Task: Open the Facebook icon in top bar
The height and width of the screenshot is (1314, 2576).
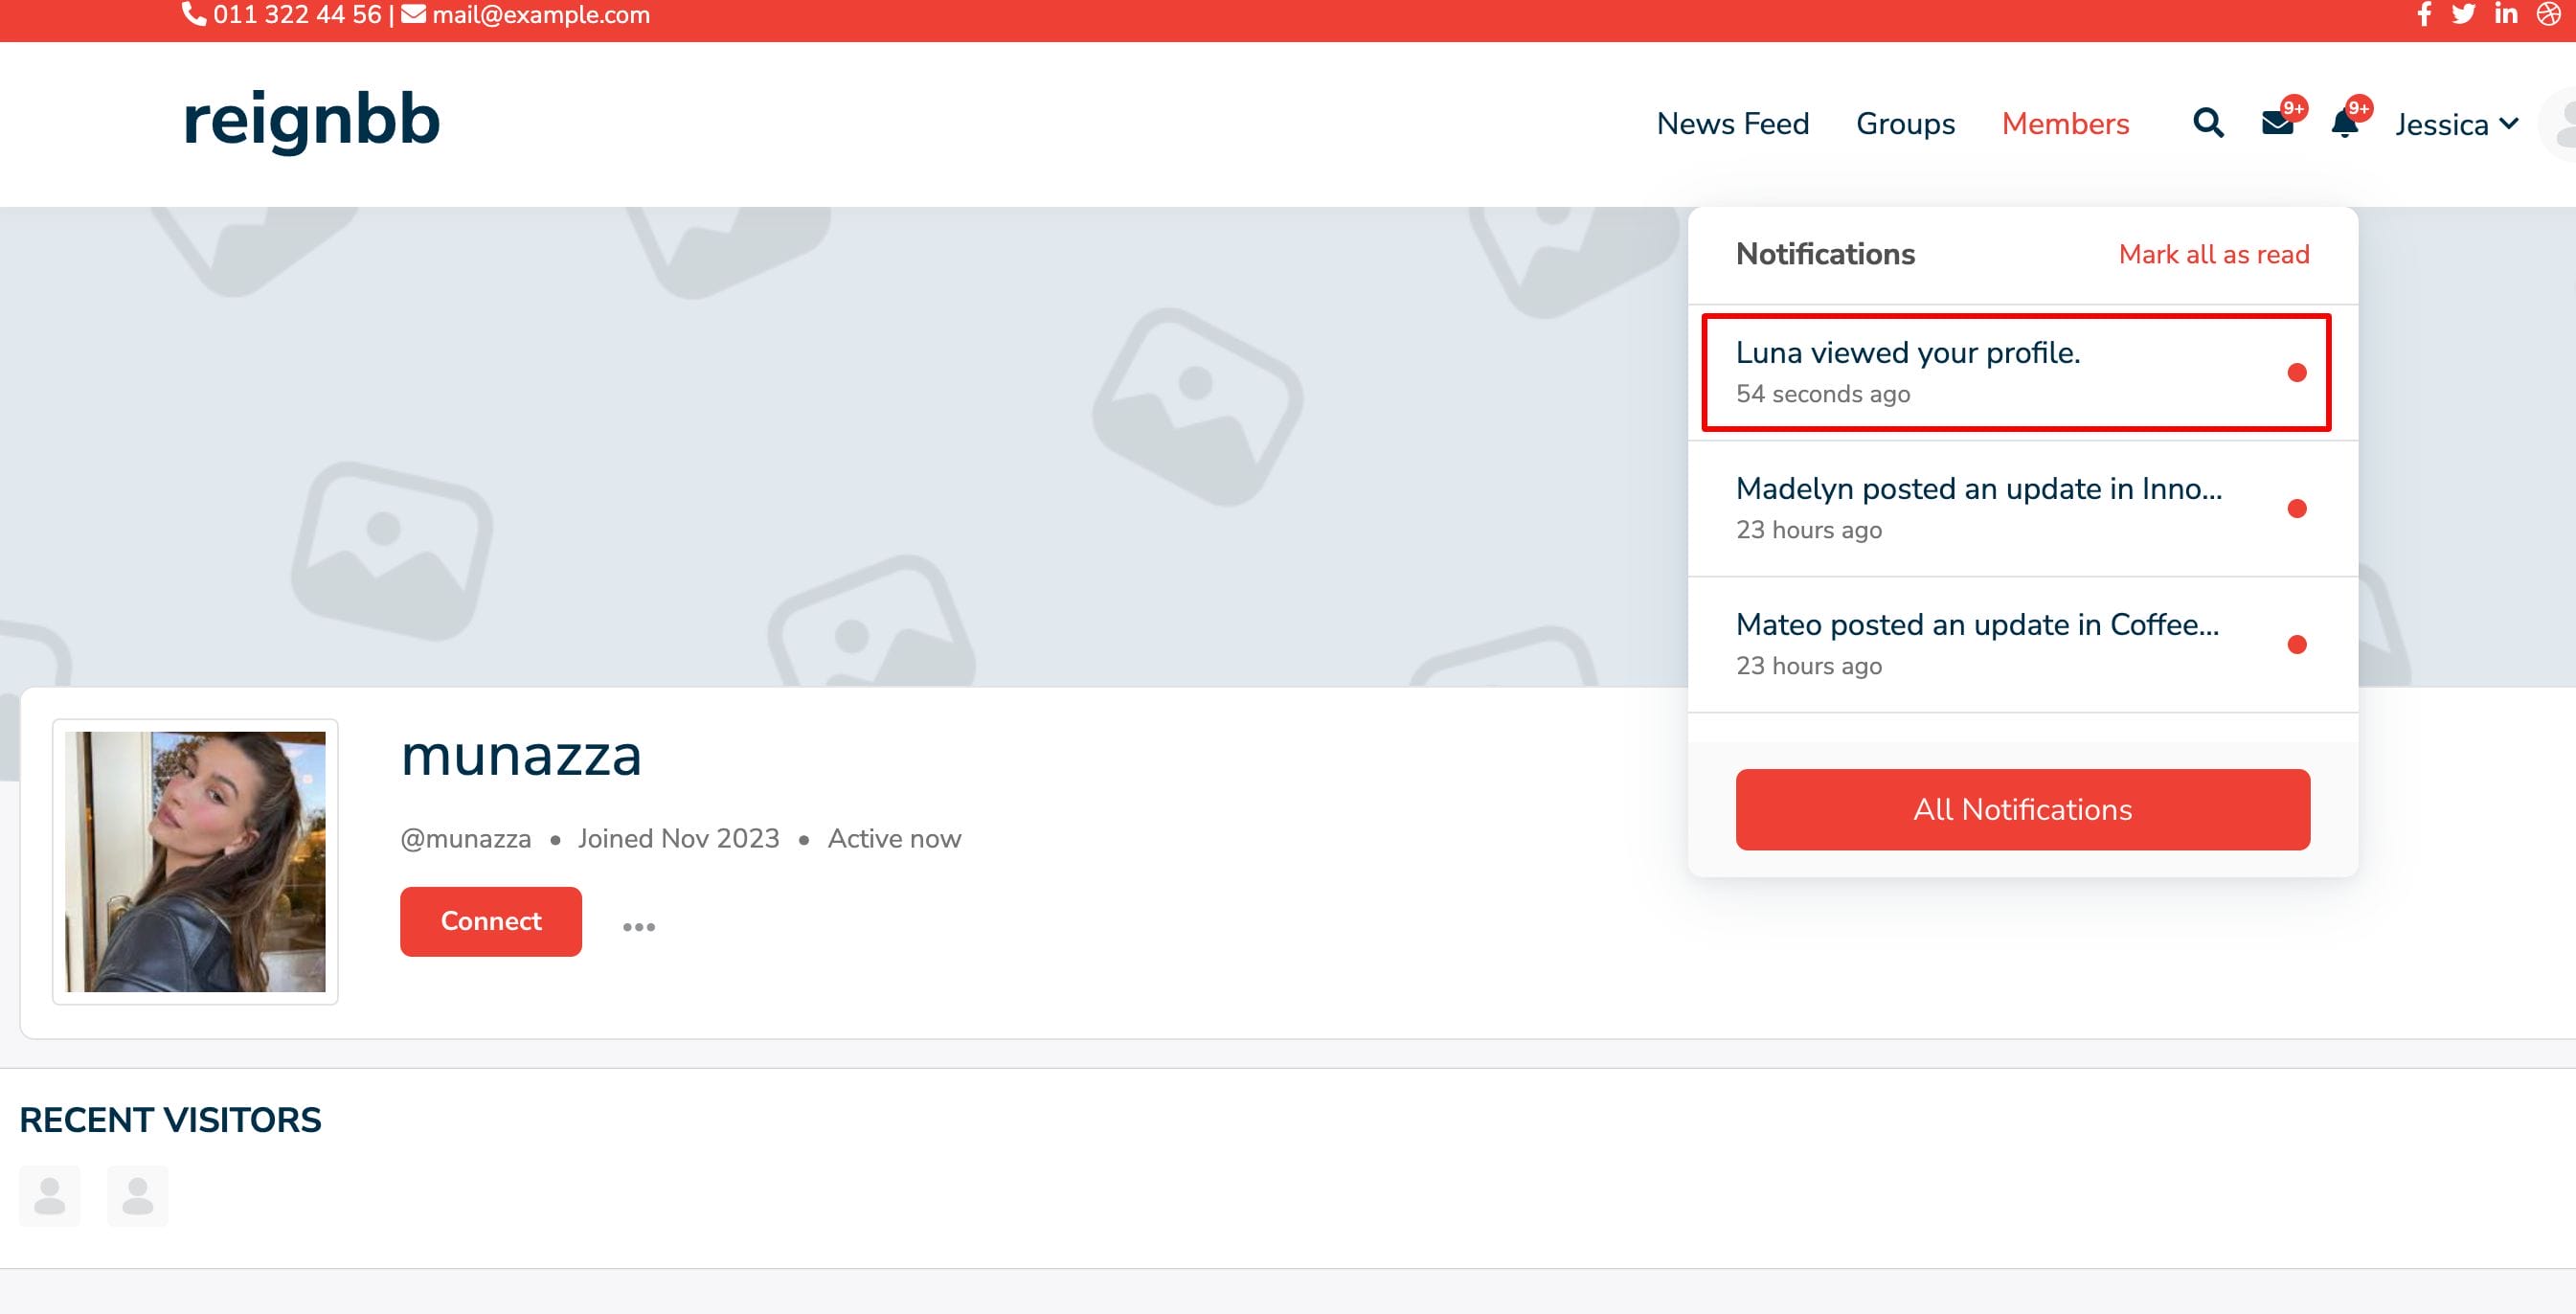Action: pos(2424,14)
